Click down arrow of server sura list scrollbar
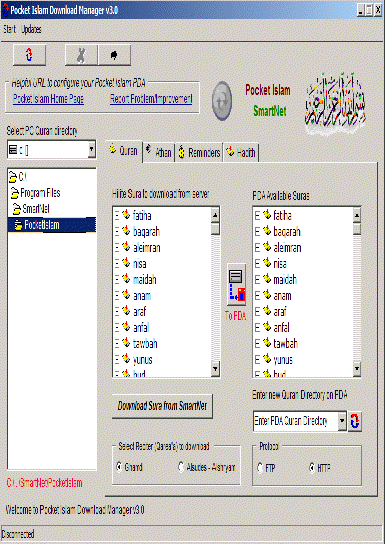The height and width of the screenshot is (544, 385). point(215,368)
